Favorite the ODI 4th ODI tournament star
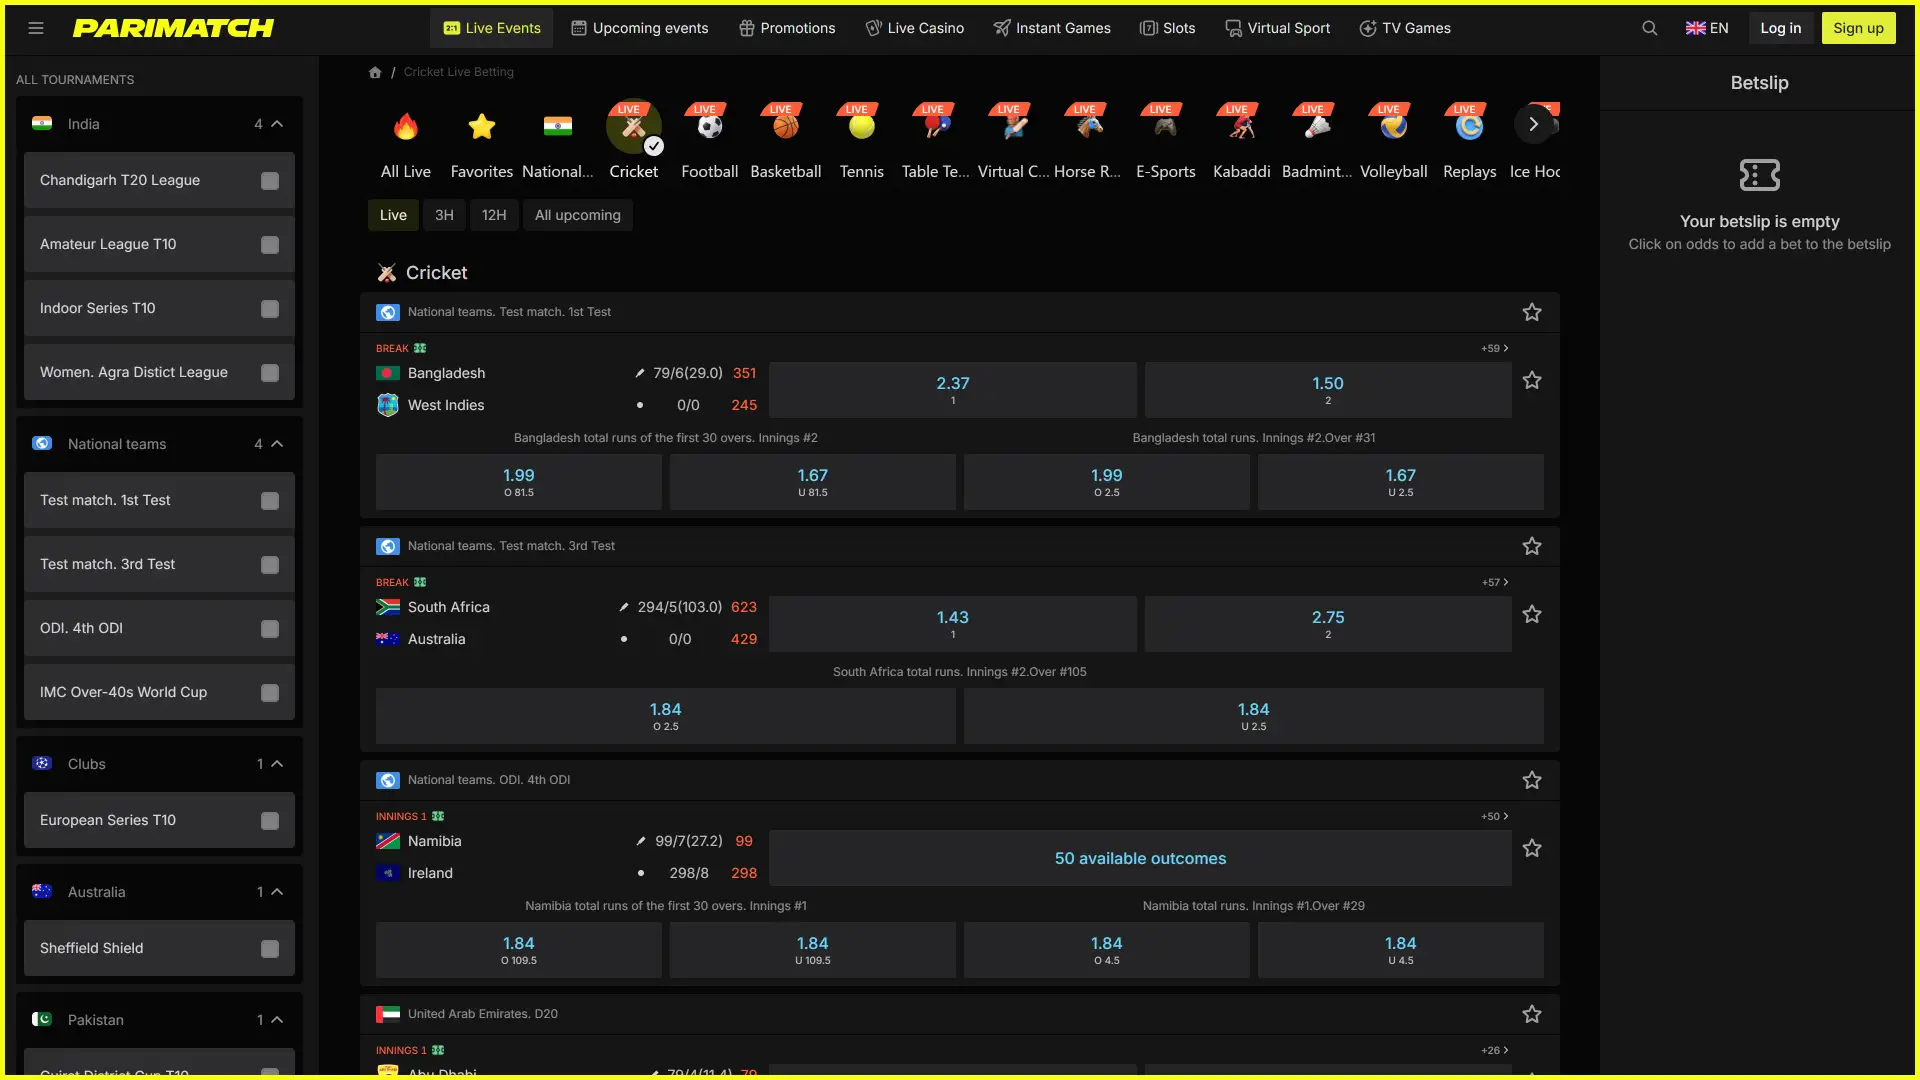Viewport: 1920px width, 1080px height. (x=1532, y=780)
